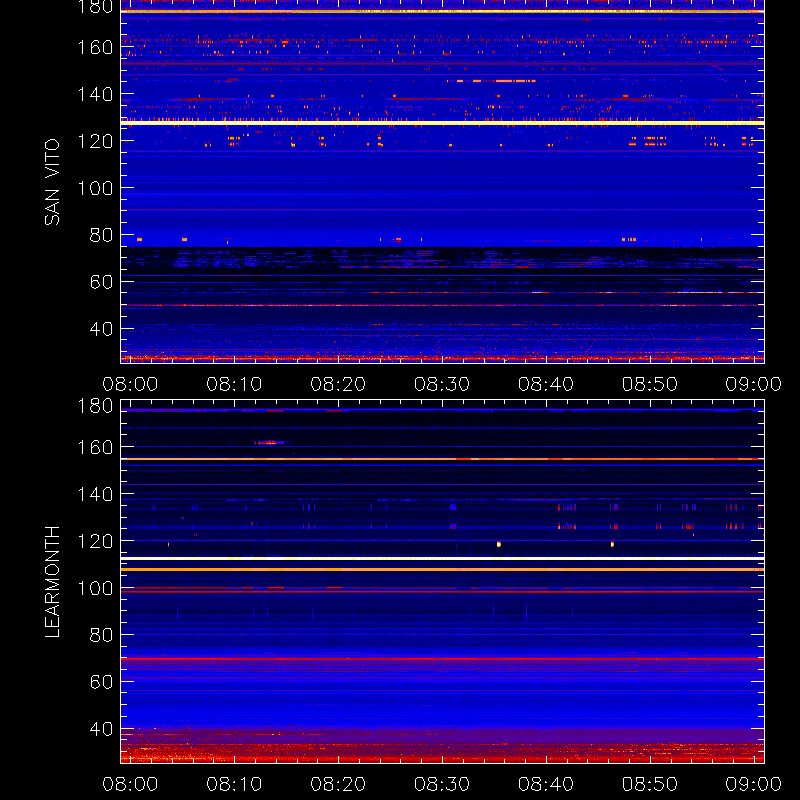Select the 60 tick label on San Vito axis
This screenshot has width=800, height=800.
101,282
